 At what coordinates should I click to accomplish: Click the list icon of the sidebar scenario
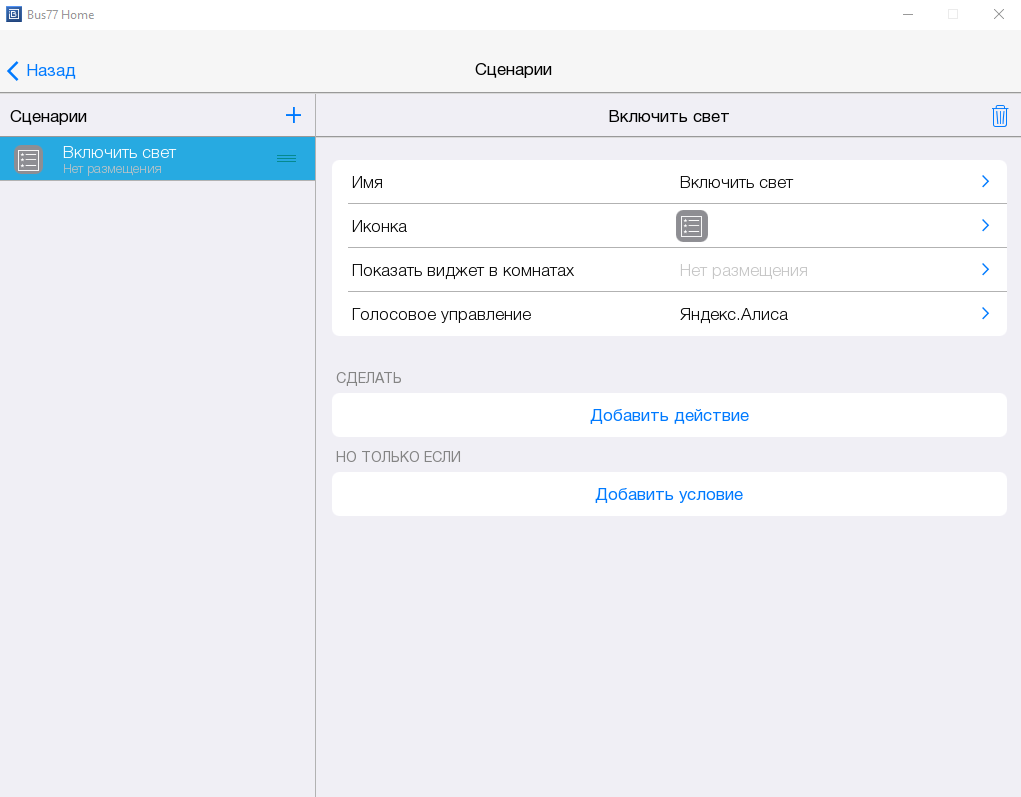point(29,160)
